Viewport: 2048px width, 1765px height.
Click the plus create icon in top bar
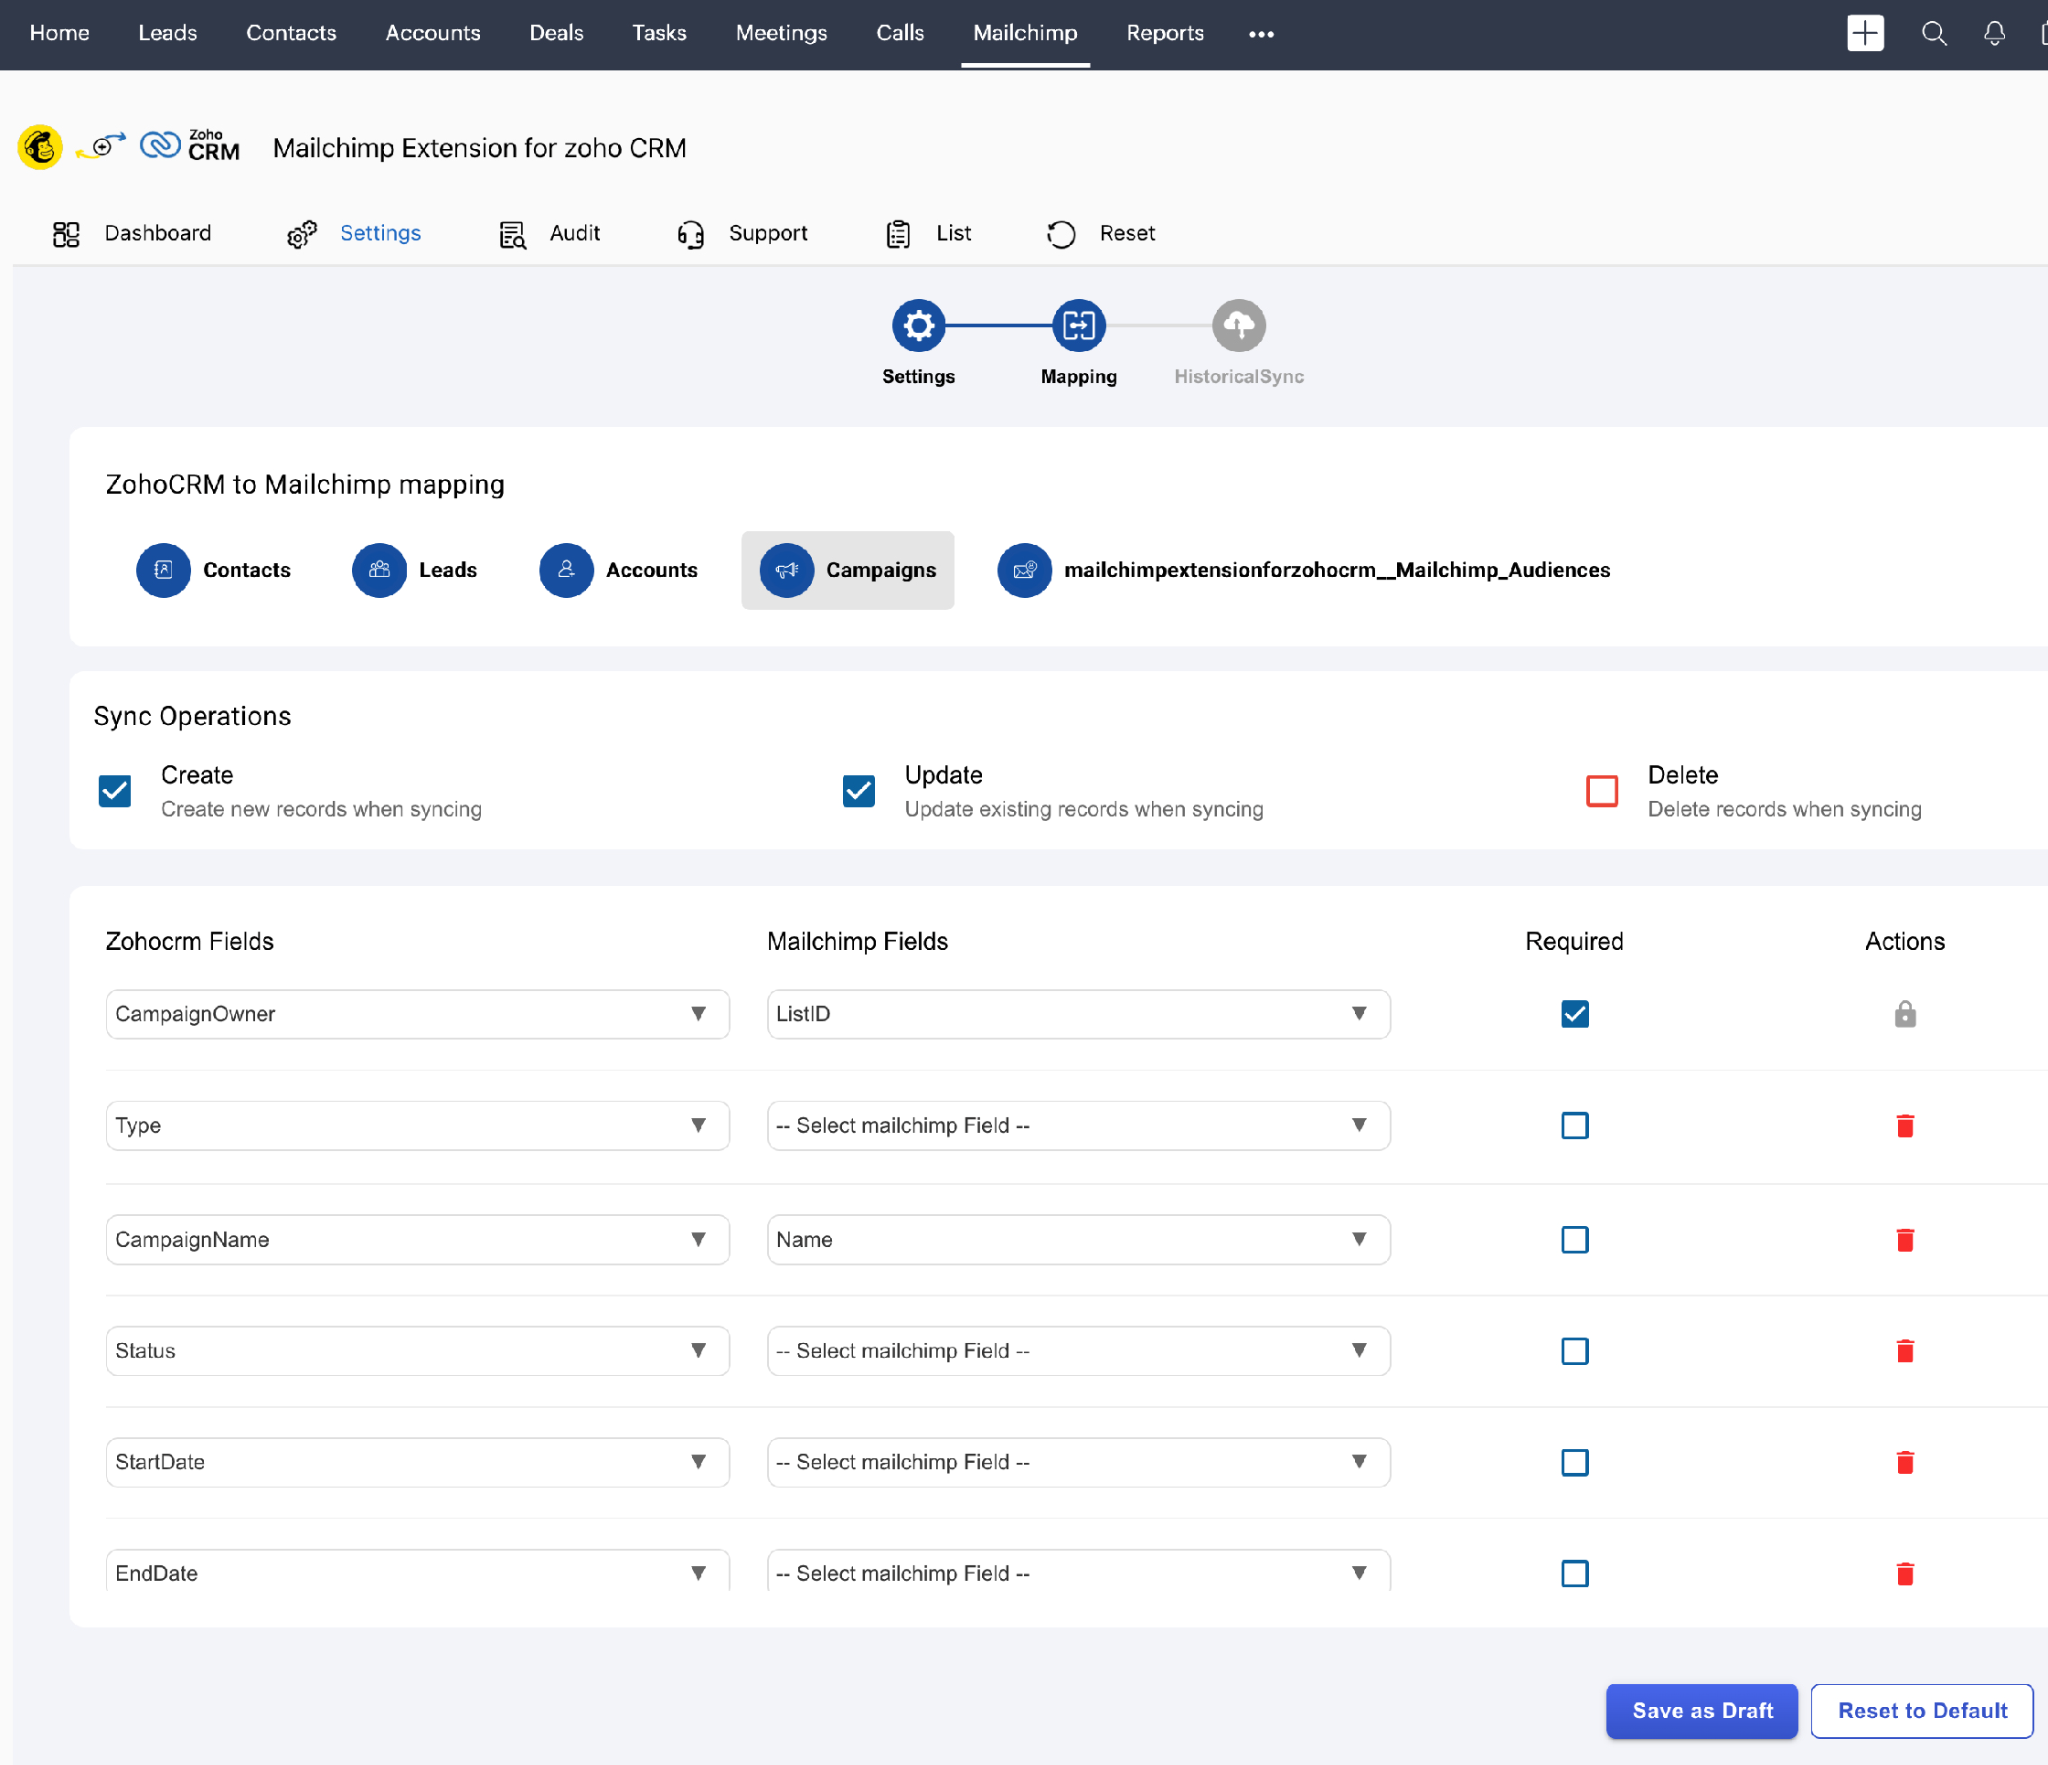pyautogui.click(x=1865, y=33)
